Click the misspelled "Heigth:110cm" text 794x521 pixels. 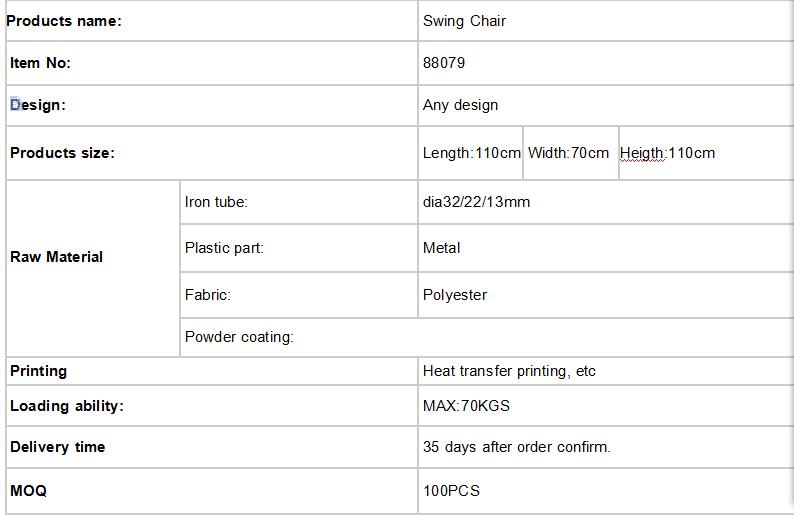[667, 153]
